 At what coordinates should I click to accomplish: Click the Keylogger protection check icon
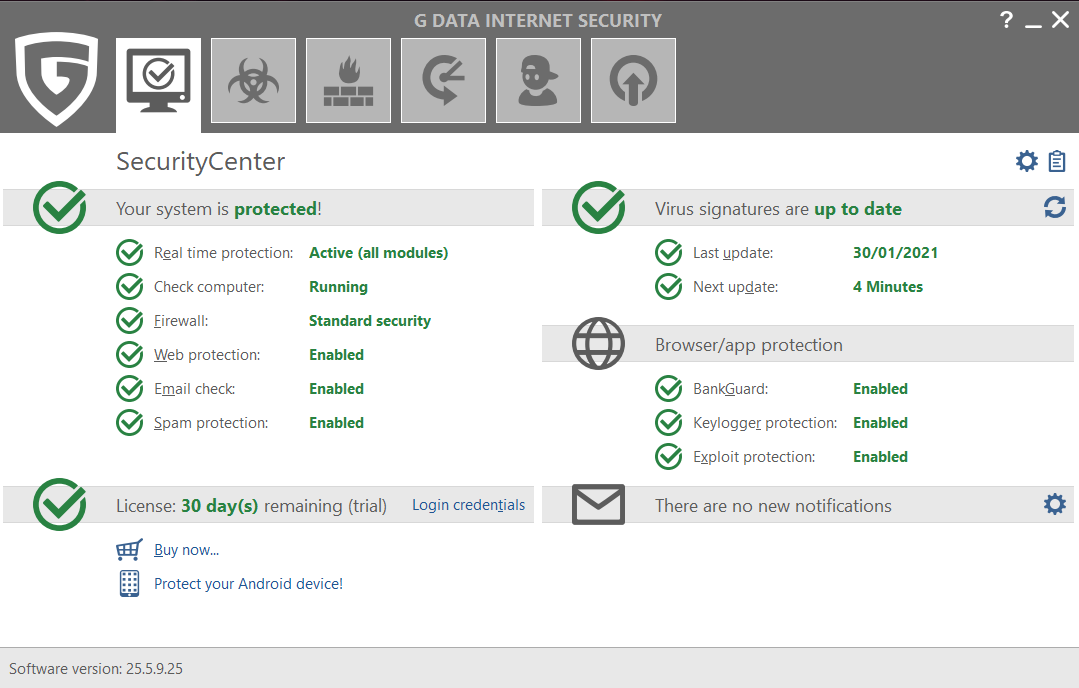(x=668, y=422)
